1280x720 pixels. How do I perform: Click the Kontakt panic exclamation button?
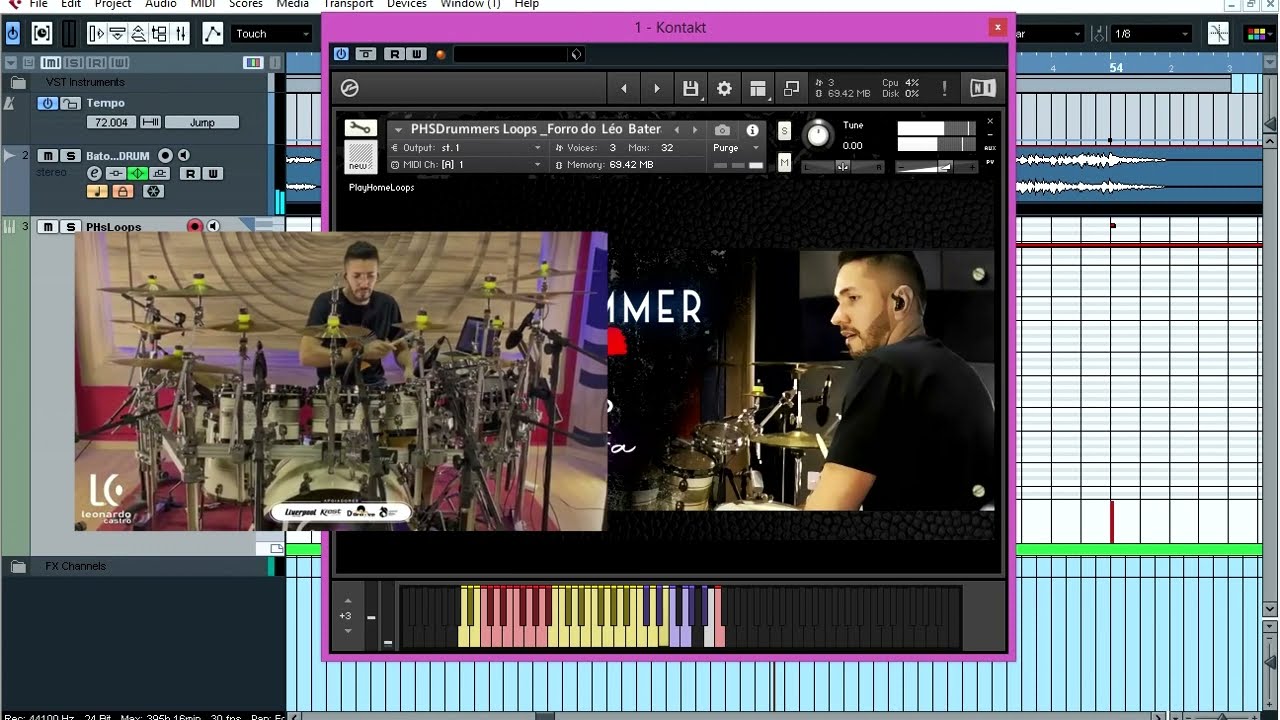[944, 88]
